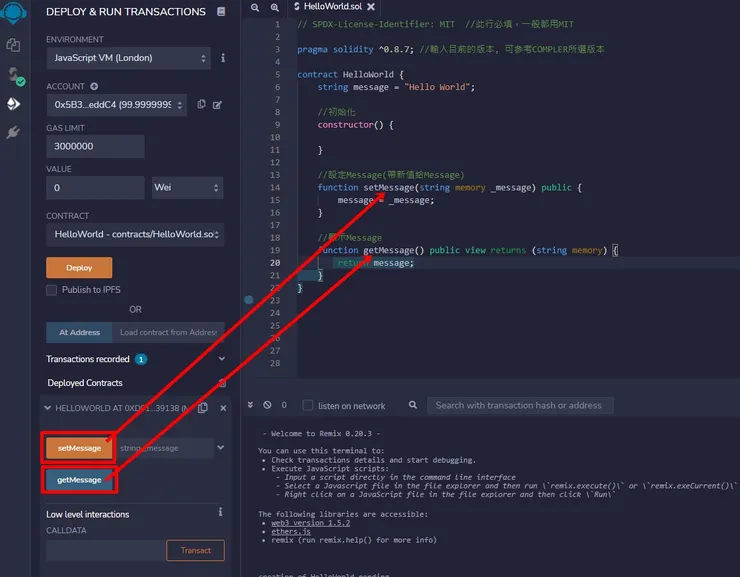Image resolution: width=740 pixels, height=577 pixels.
Task: Click line number 20 in the gutter
Action: (x=275, y=263)
